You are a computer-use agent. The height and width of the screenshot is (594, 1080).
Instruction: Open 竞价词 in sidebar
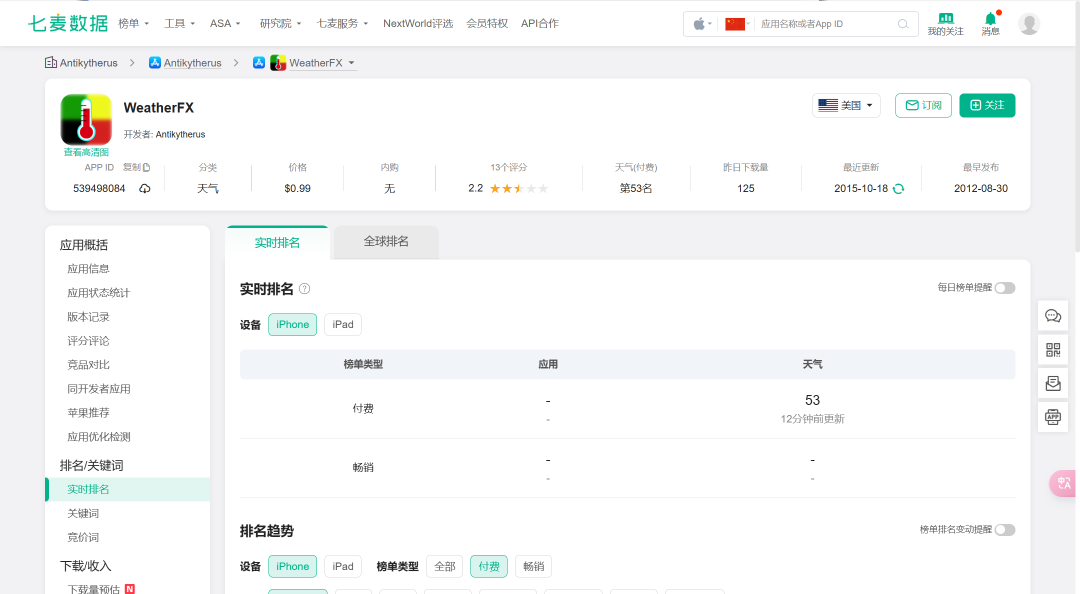click(83, 537)
